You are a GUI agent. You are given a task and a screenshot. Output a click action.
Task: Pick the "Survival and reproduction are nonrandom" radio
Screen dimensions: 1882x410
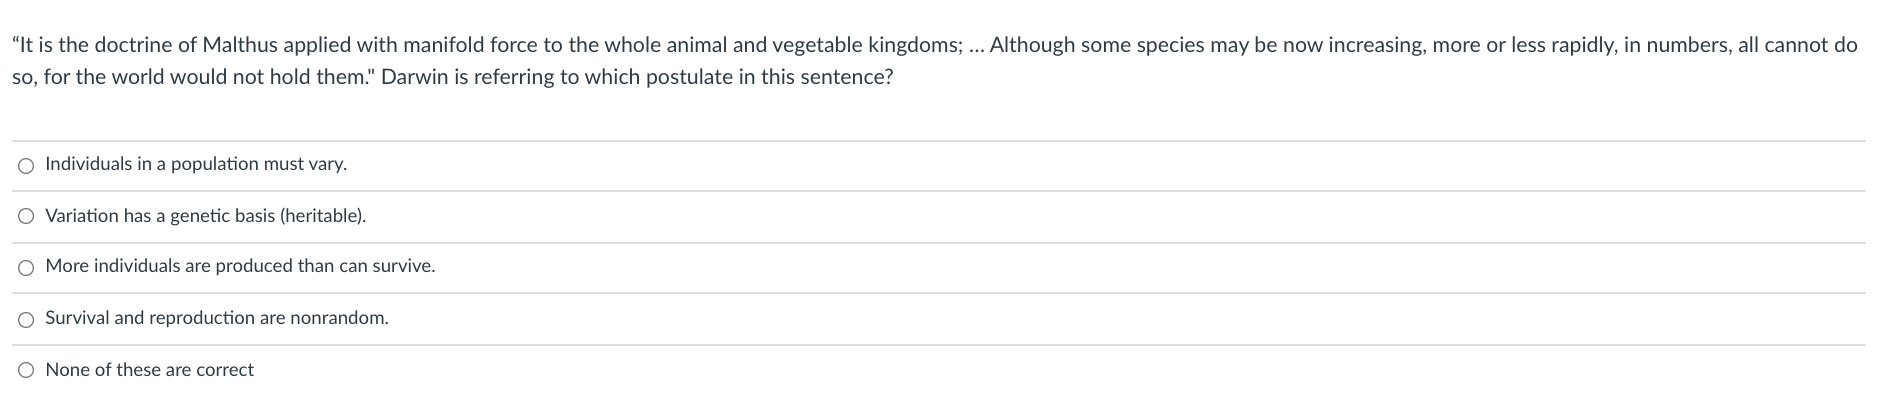pos(26,320)
